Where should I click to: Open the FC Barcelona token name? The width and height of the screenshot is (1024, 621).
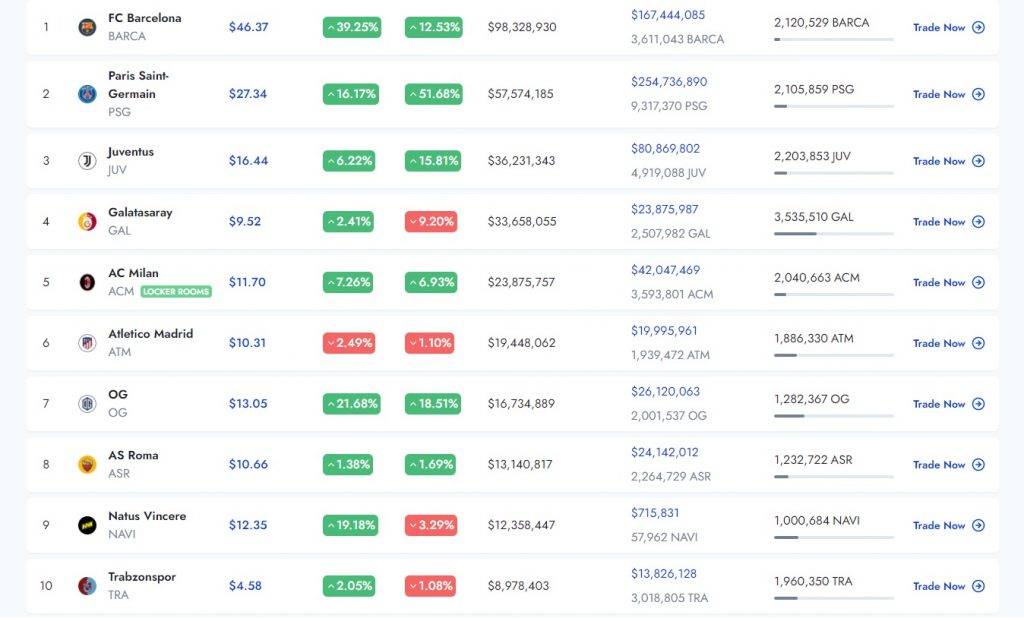[x=144, y=18]
